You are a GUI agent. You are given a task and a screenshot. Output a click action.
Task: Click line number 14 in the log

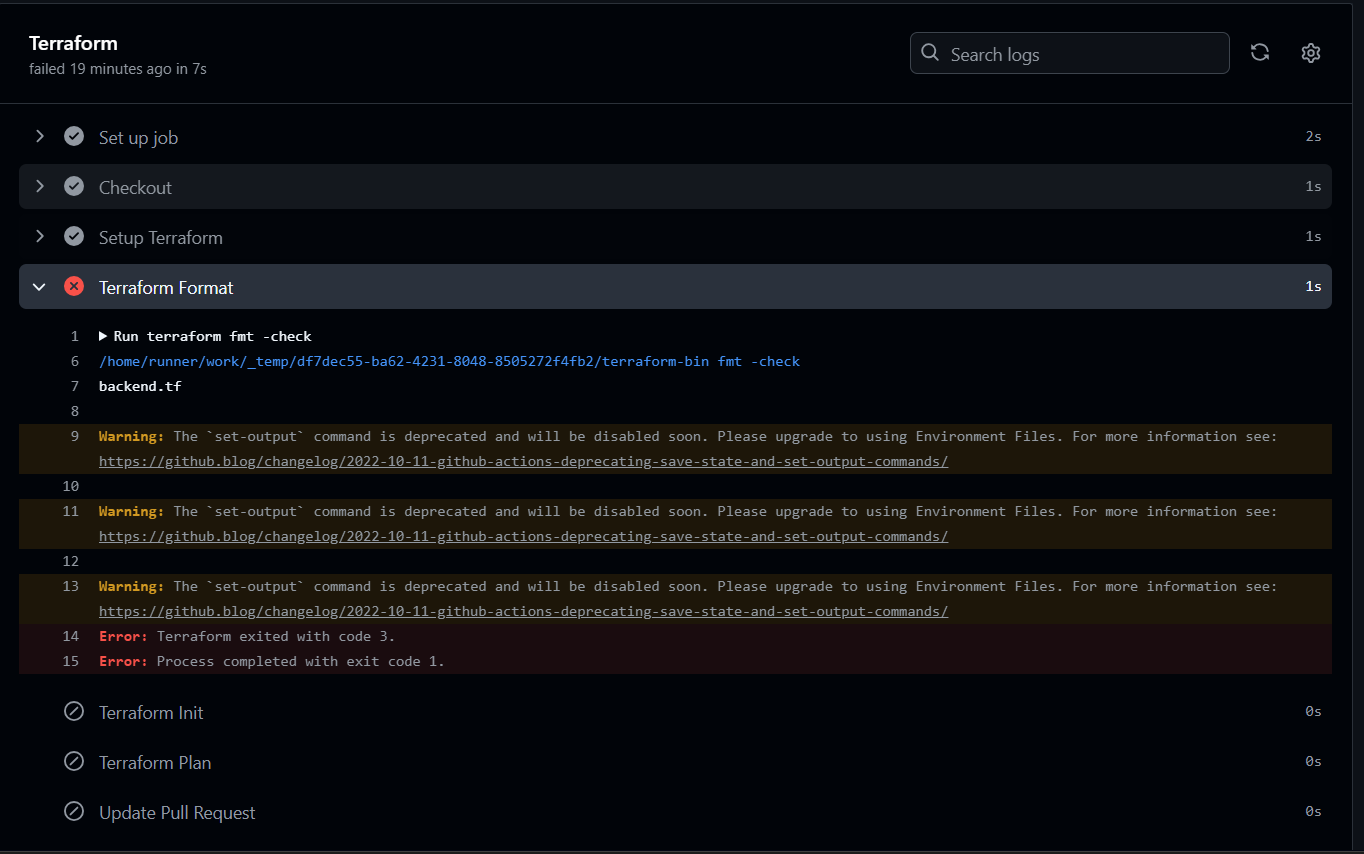coord(70,636)
